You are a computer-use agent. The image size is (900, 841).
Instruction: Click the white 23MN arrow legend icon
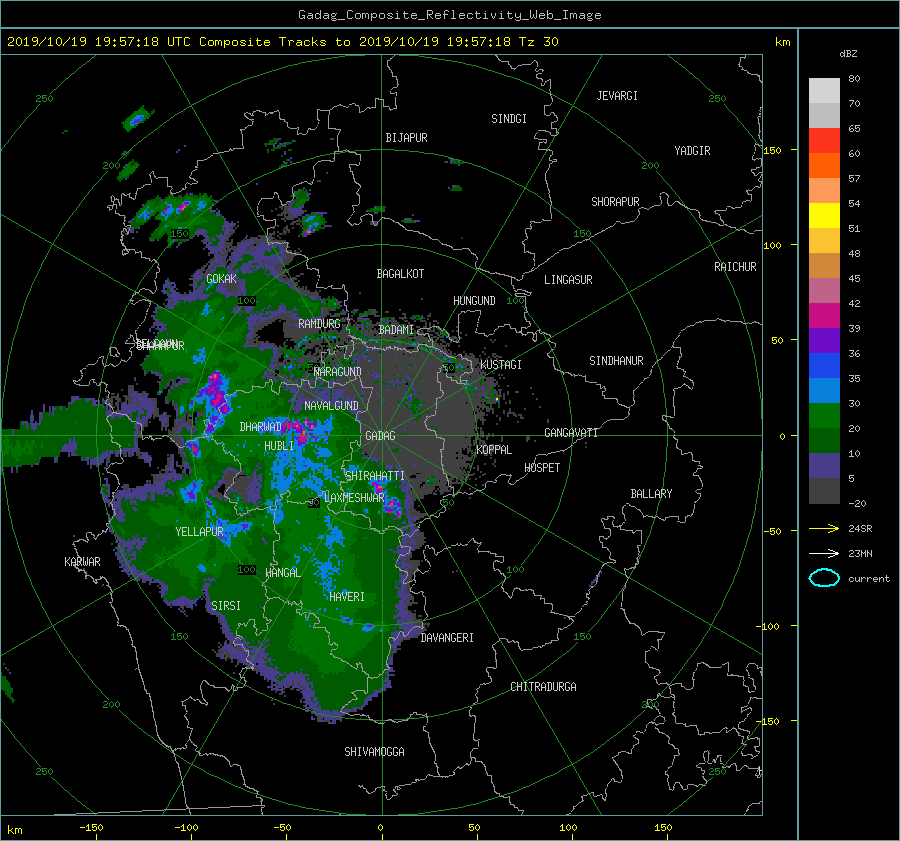click(x=824, y=554)
